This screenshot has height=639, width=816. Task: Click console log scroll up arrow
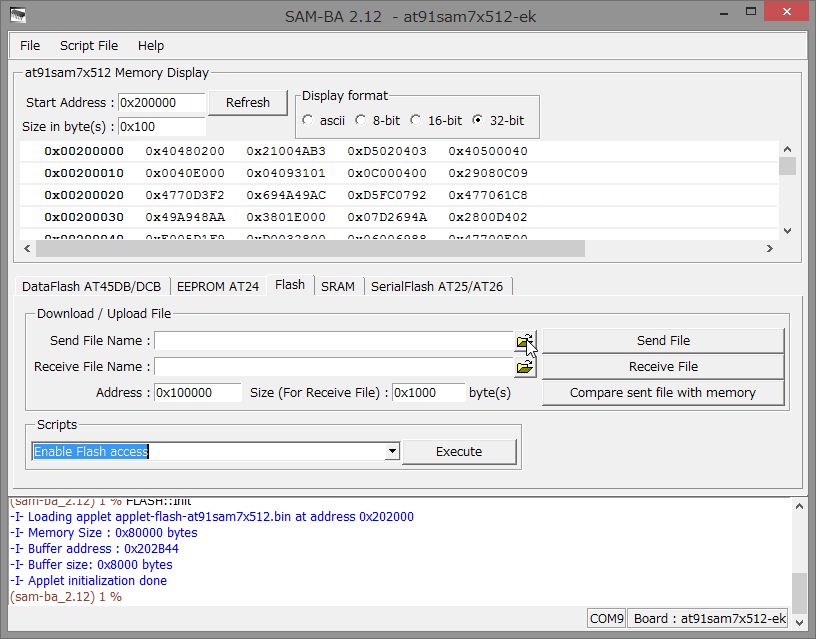pos(799,506)
